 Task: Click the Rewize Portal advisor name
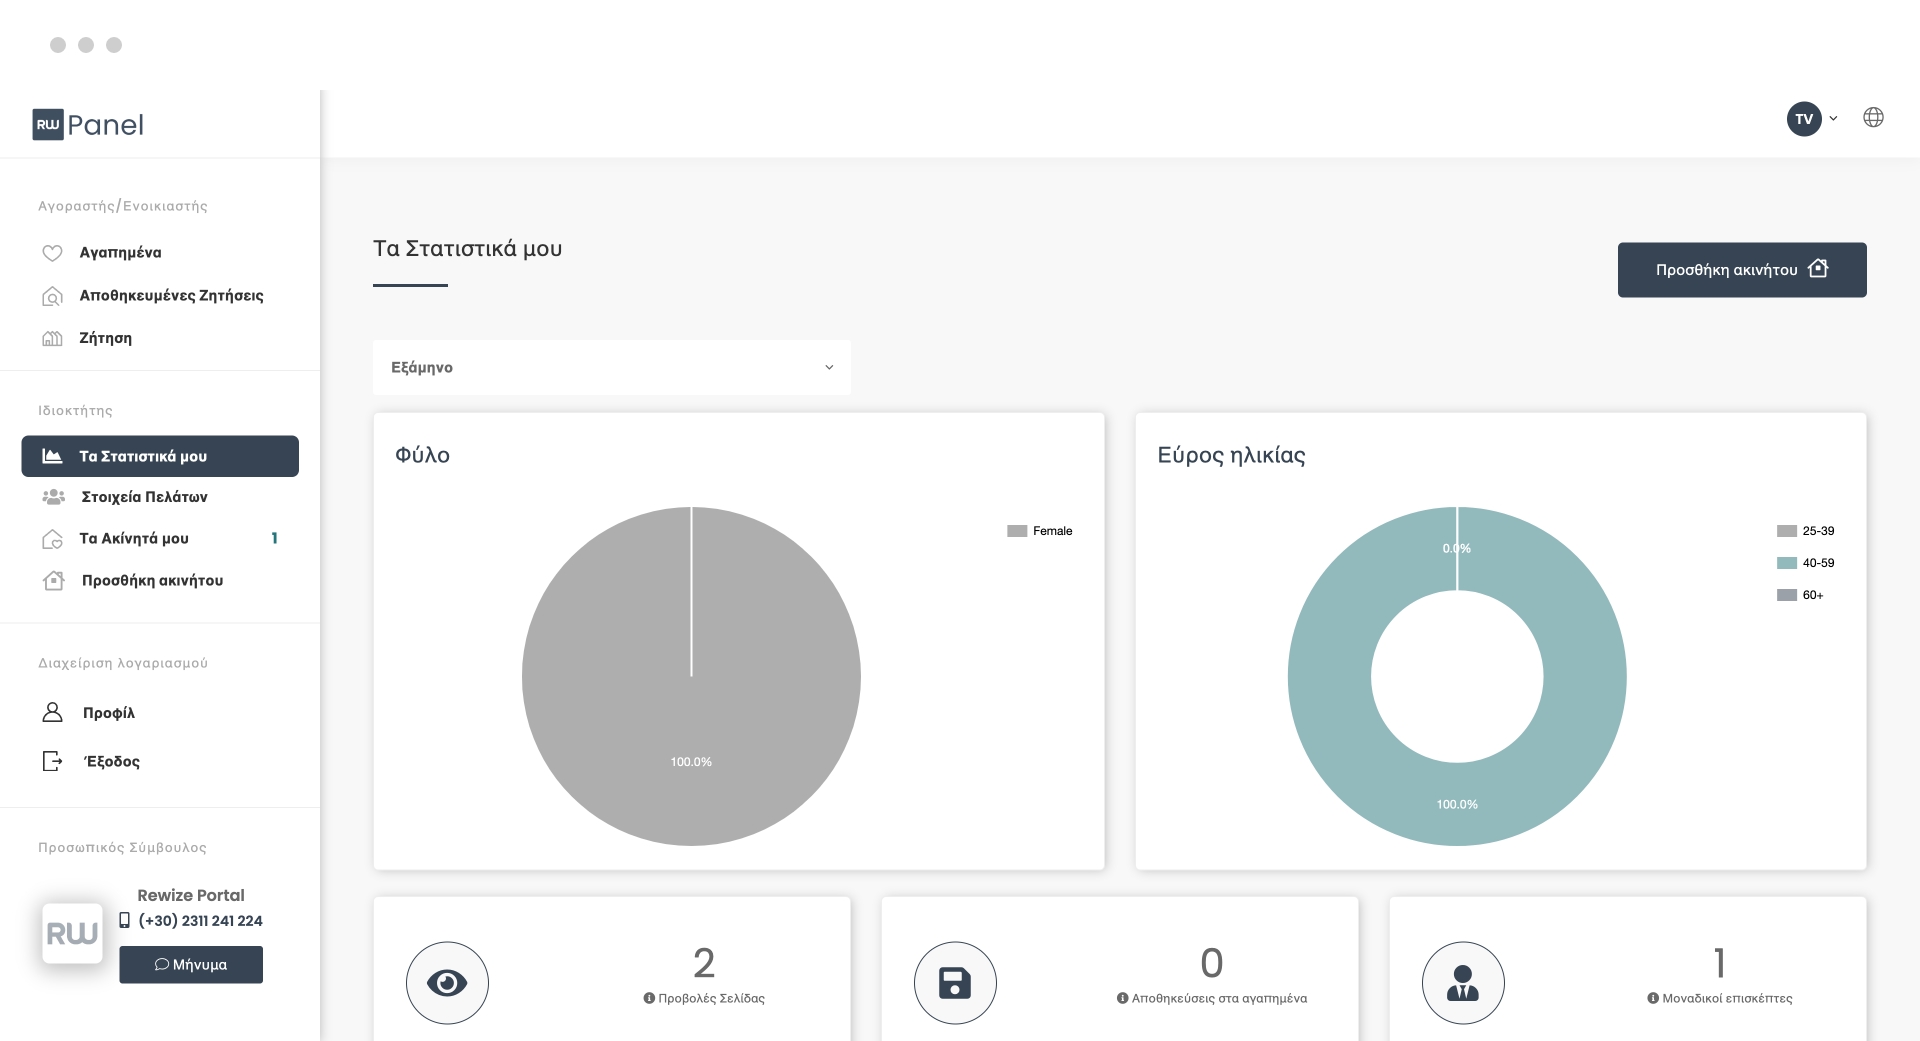(x=191, y=895)
